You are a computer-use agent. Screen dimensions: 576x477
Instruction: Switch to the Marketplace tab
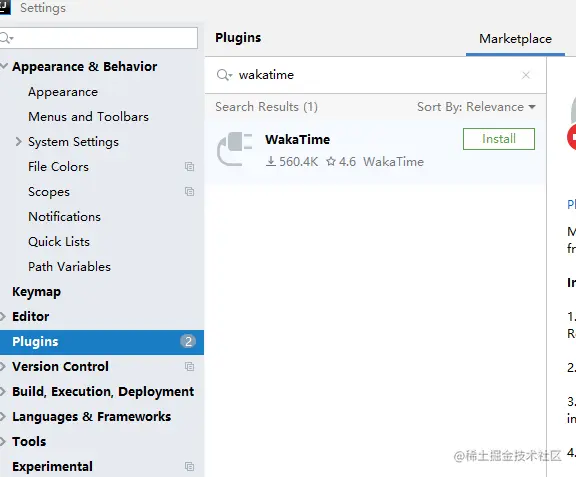coord(515,39)
